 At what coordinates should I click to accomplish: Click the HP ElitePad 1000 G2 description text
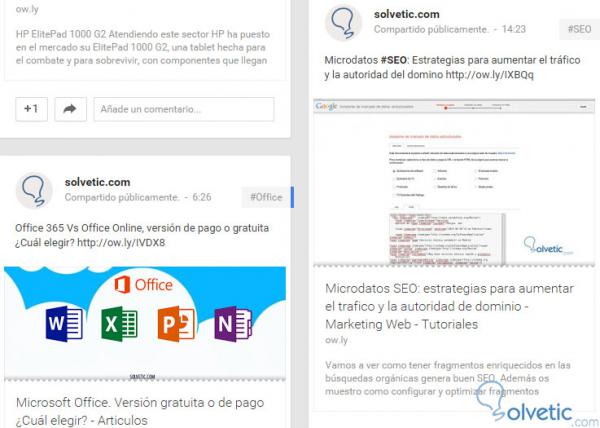click(x=143, y=47)
